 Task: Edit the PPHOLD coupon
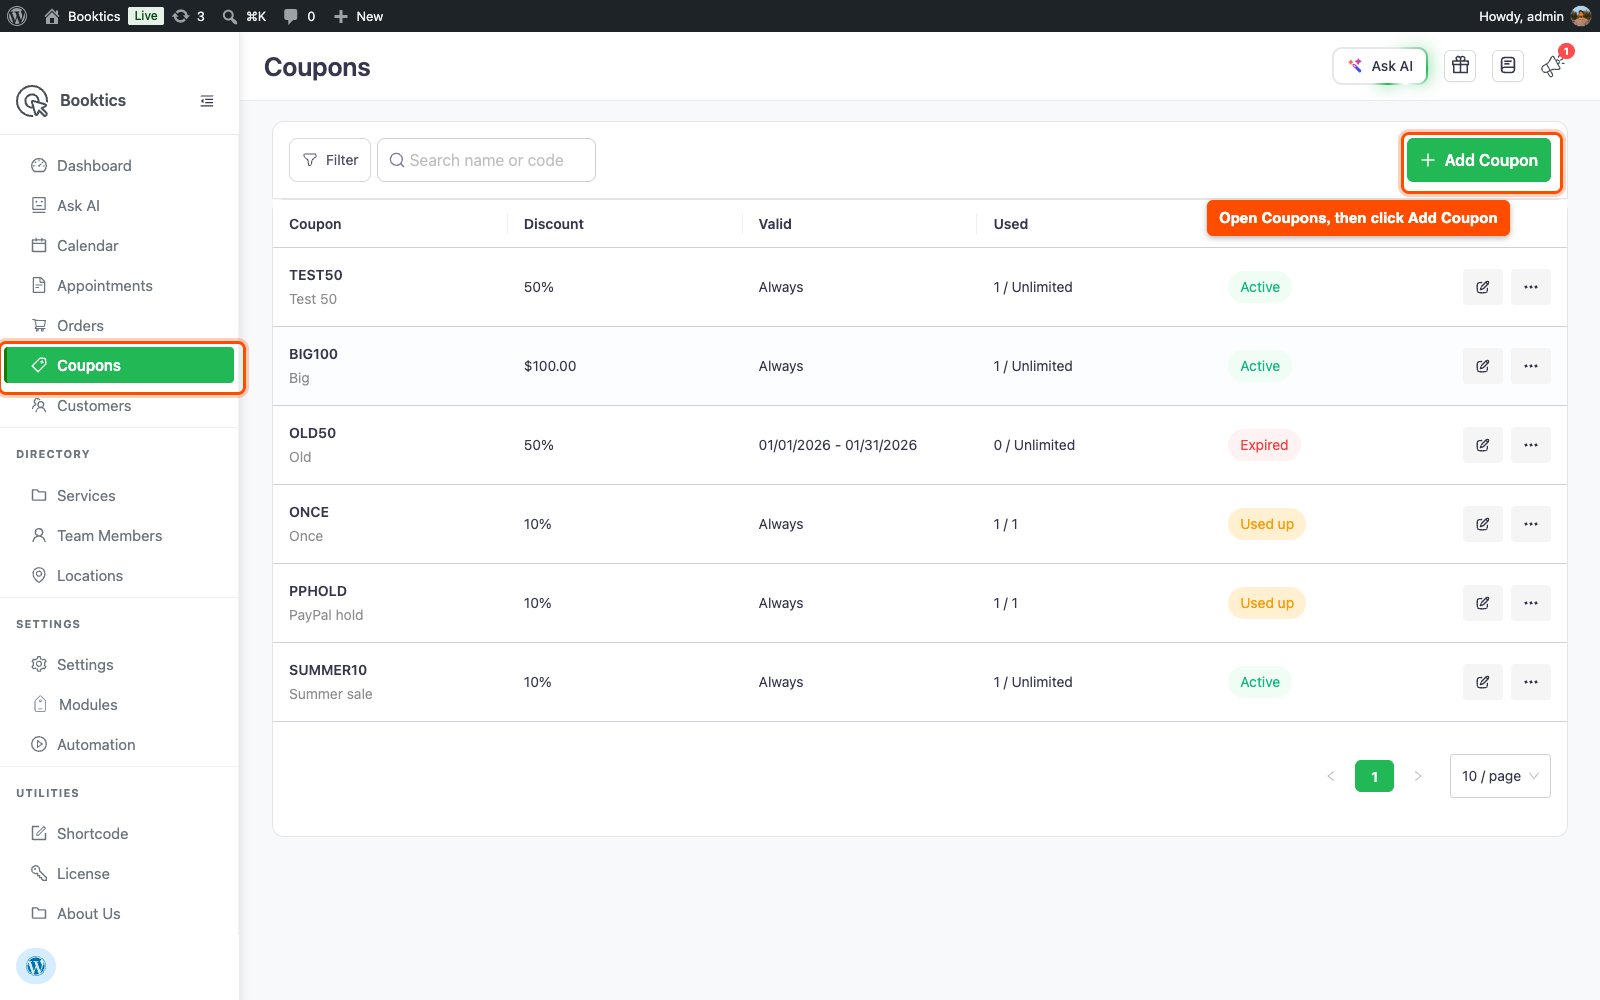tap(1482, 603)
